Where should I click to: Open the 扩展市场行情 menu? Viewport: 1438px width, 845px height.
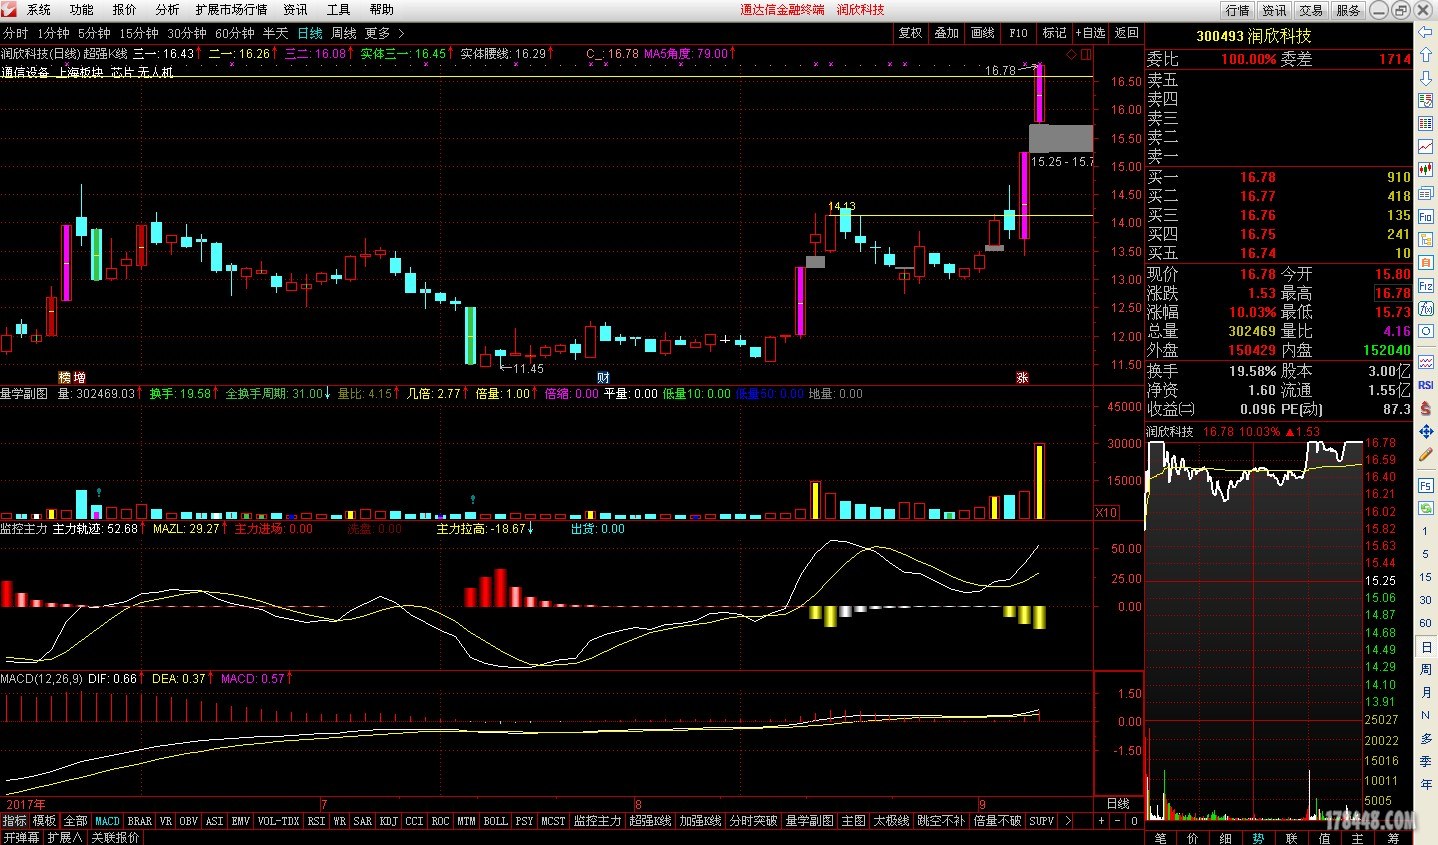click(231, 10)
